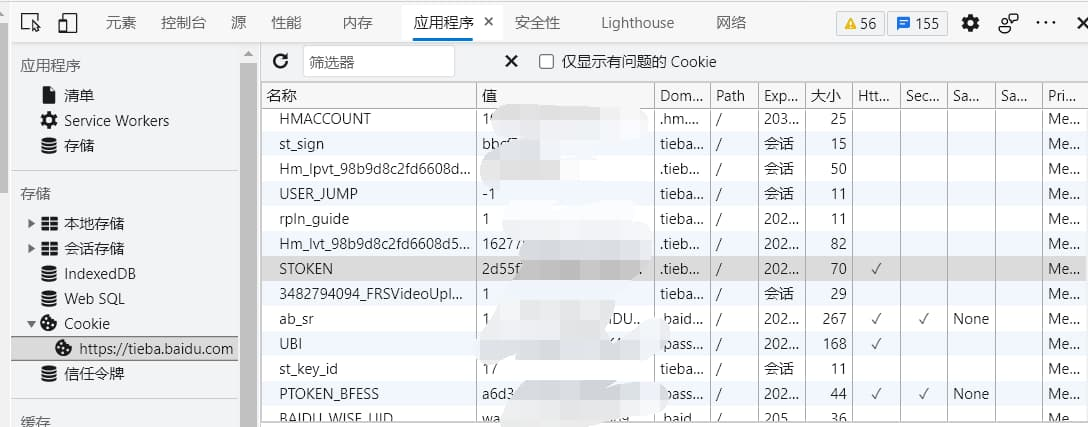Click the manifest document icon beside 清单

pos(49,95)
